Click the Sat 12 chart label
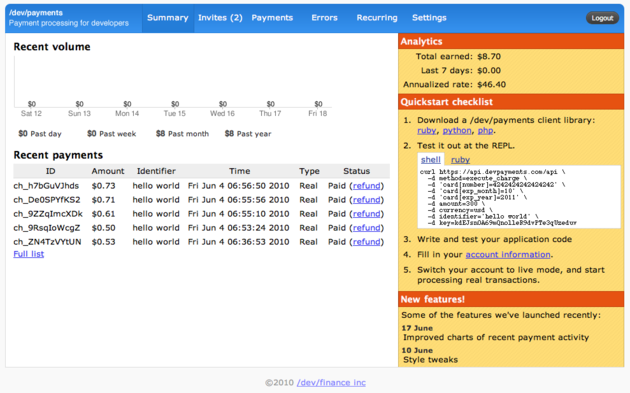Image resolution: width=630 pixels, height=393 pixels. coord(31,114)
